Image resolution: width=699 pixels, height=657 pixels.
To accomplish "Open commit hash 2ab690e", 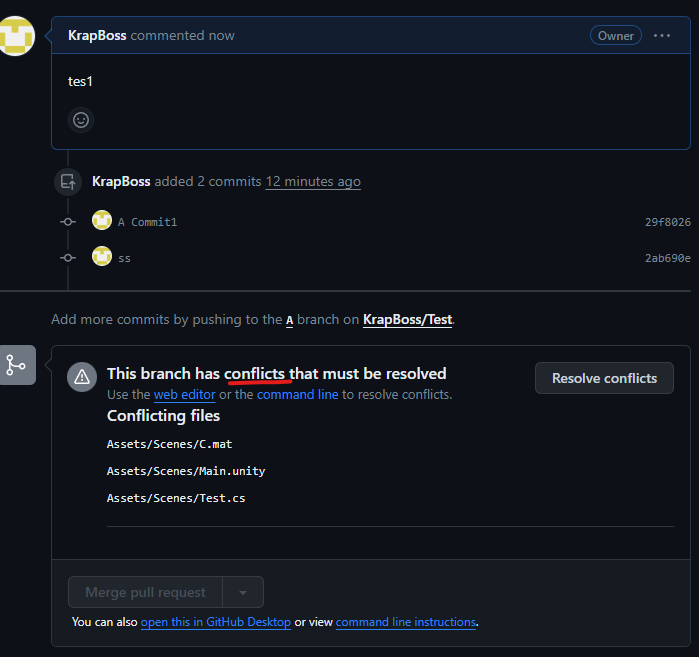I will [x=668, y=258].
